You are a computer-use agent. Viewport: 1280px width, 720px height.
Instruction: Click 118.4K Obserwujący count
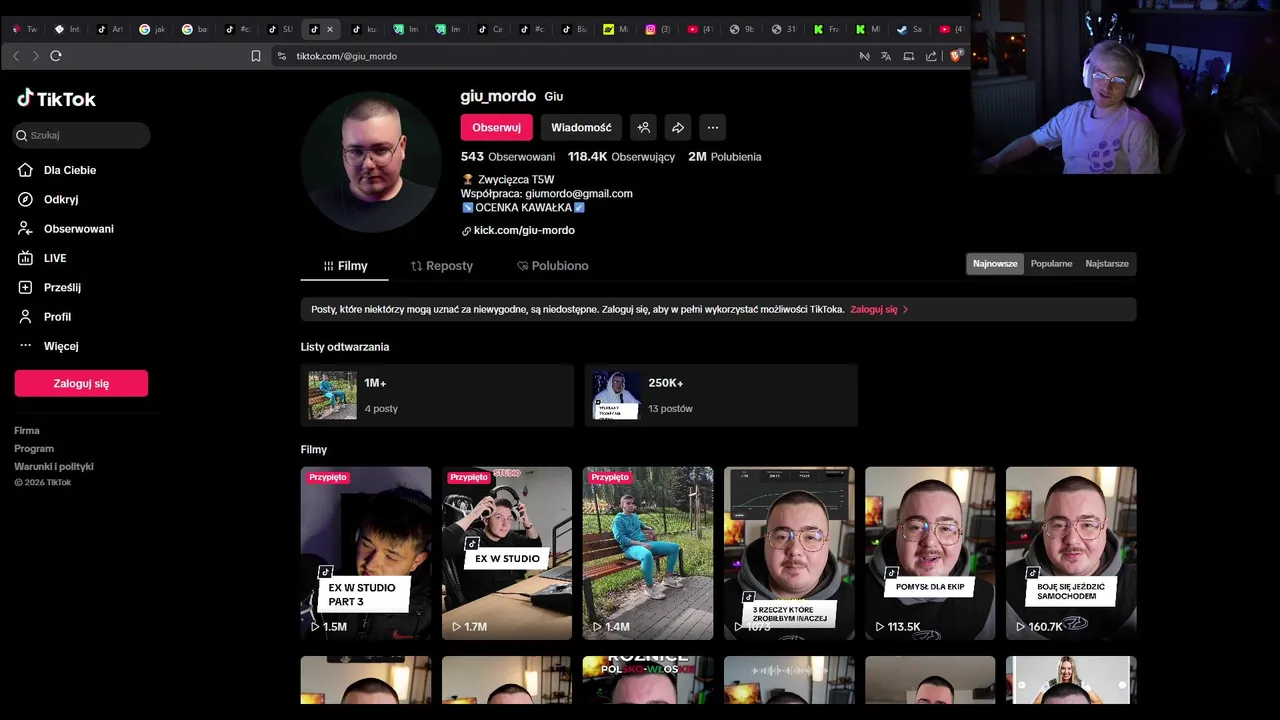point(621,157)
